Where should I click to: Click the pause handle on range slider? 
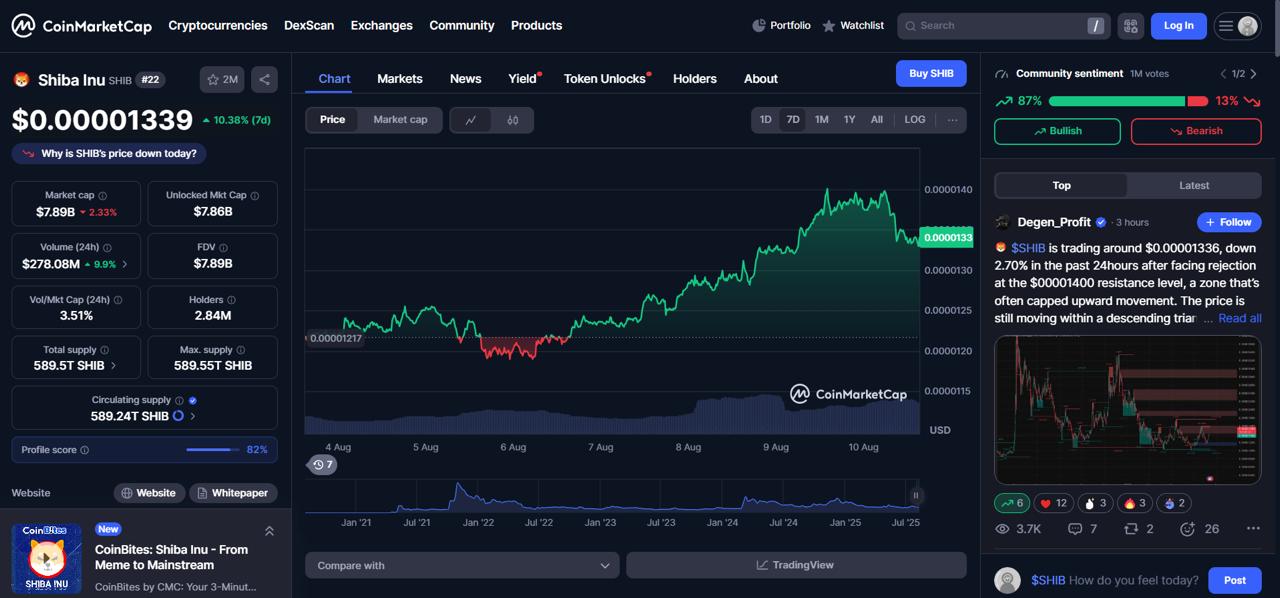click(915, 495)
